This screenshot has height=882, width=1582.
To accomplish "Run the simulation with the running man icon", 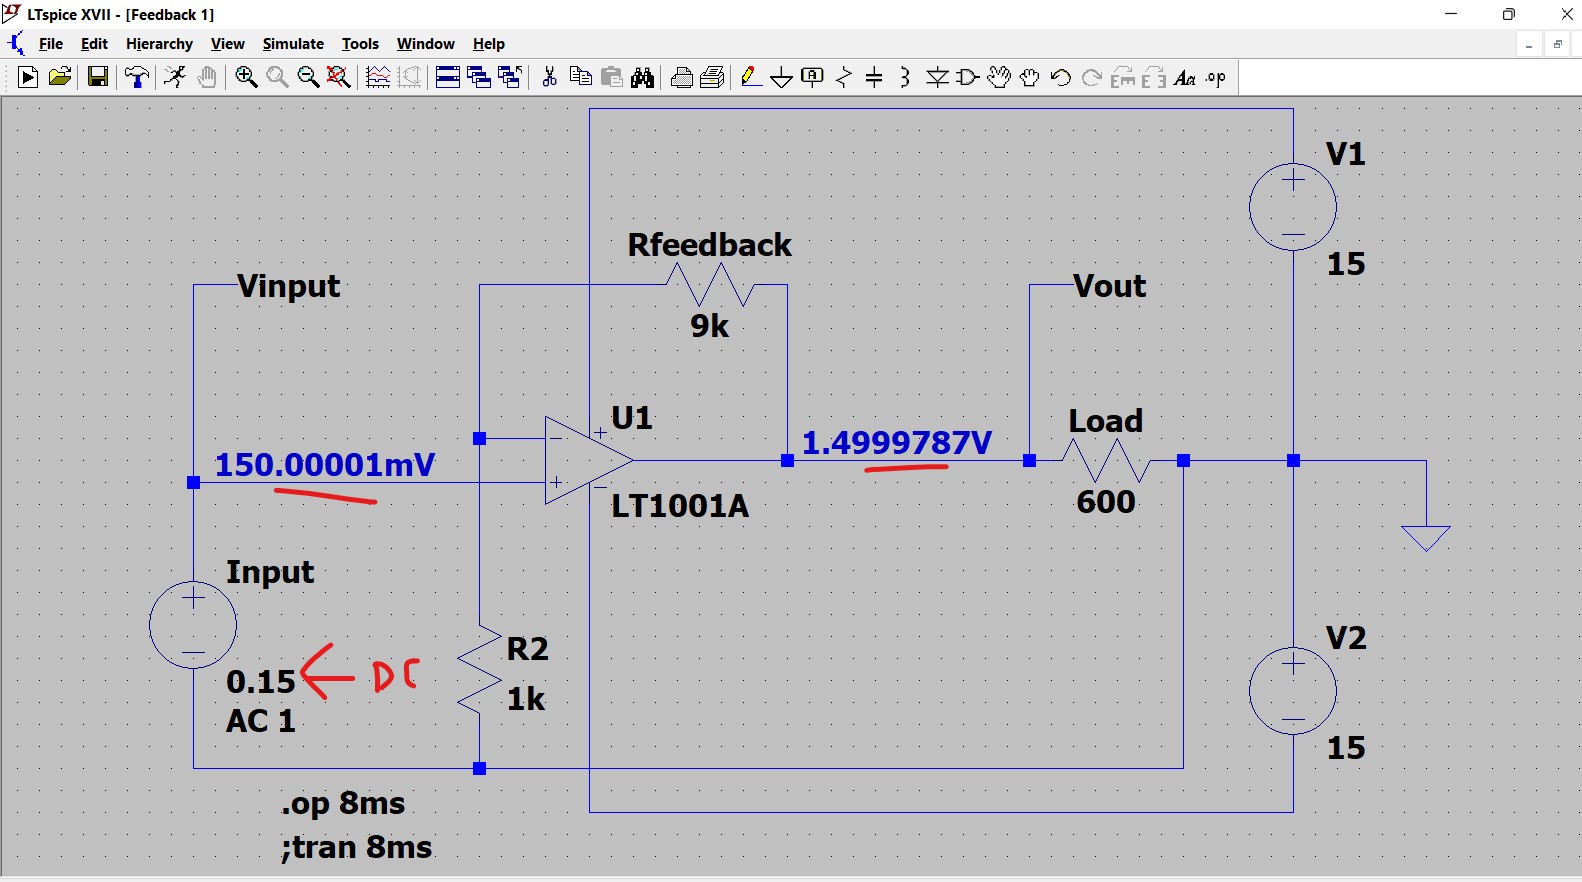I will pyautogui.click(x=175, y=77).
